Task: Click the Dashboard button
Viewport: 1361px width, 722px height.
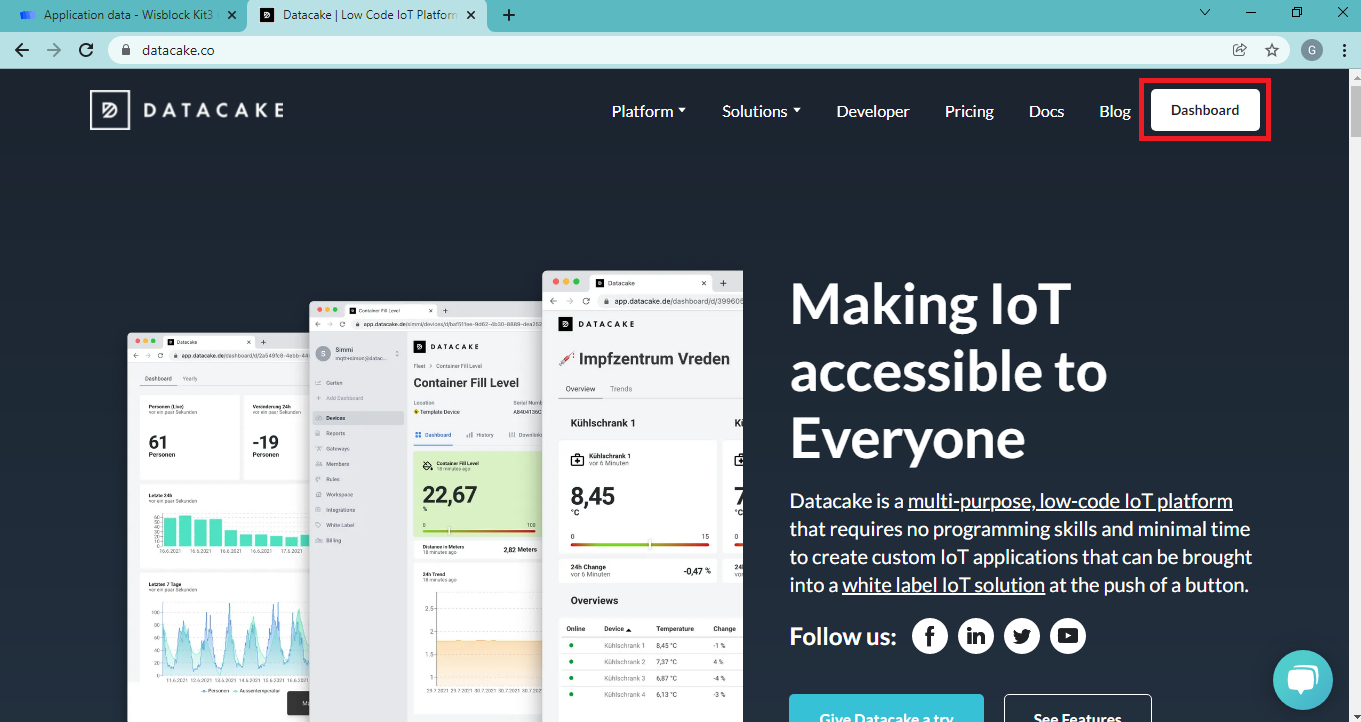Action: coord(1205,110)
